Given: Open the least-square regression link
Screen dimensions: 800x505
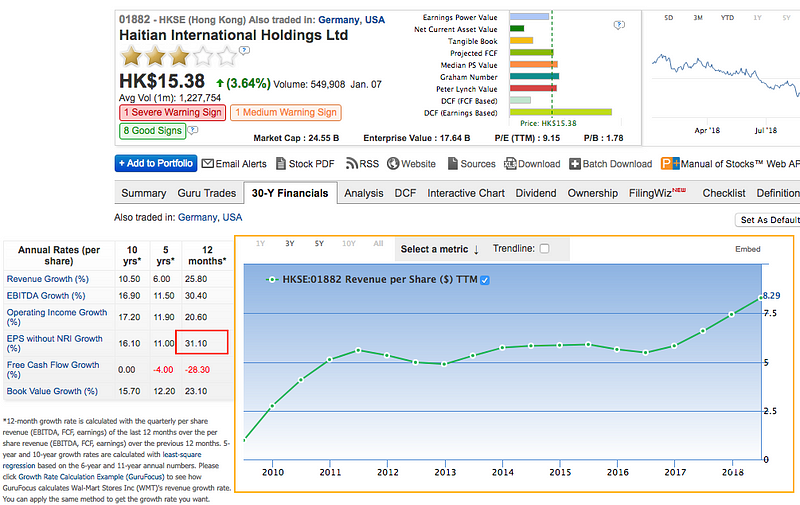Looking at the screenshot, I should 102,460.
